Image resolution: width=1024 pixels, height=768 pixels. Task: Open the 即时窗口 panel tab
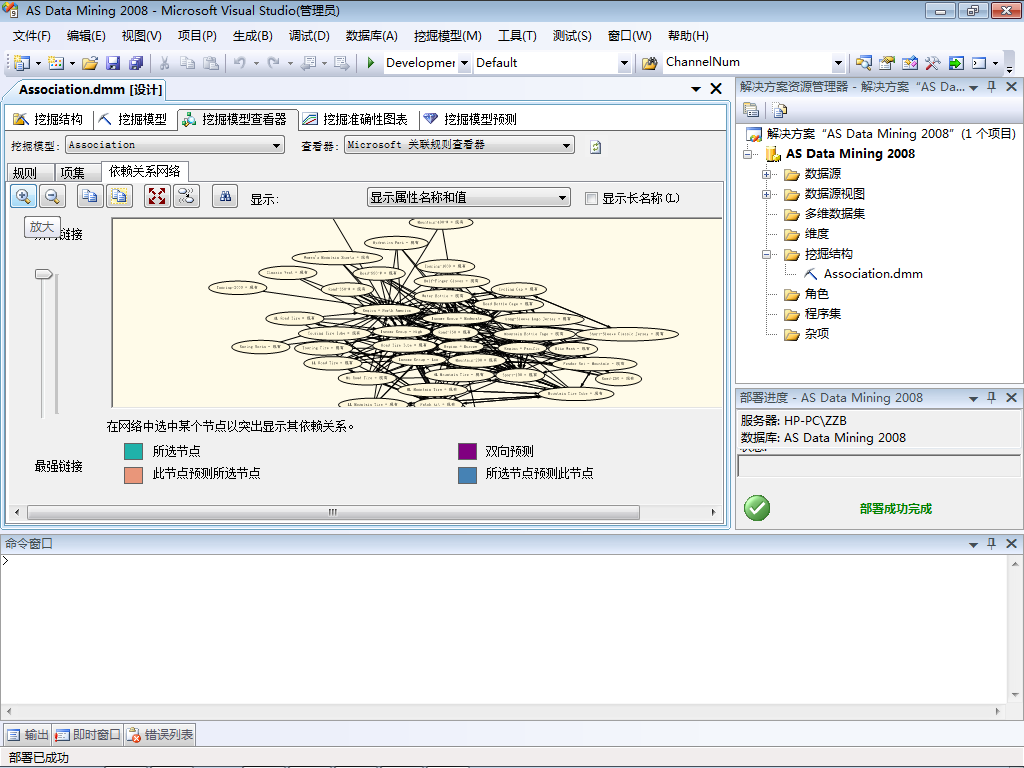[88, 735]
